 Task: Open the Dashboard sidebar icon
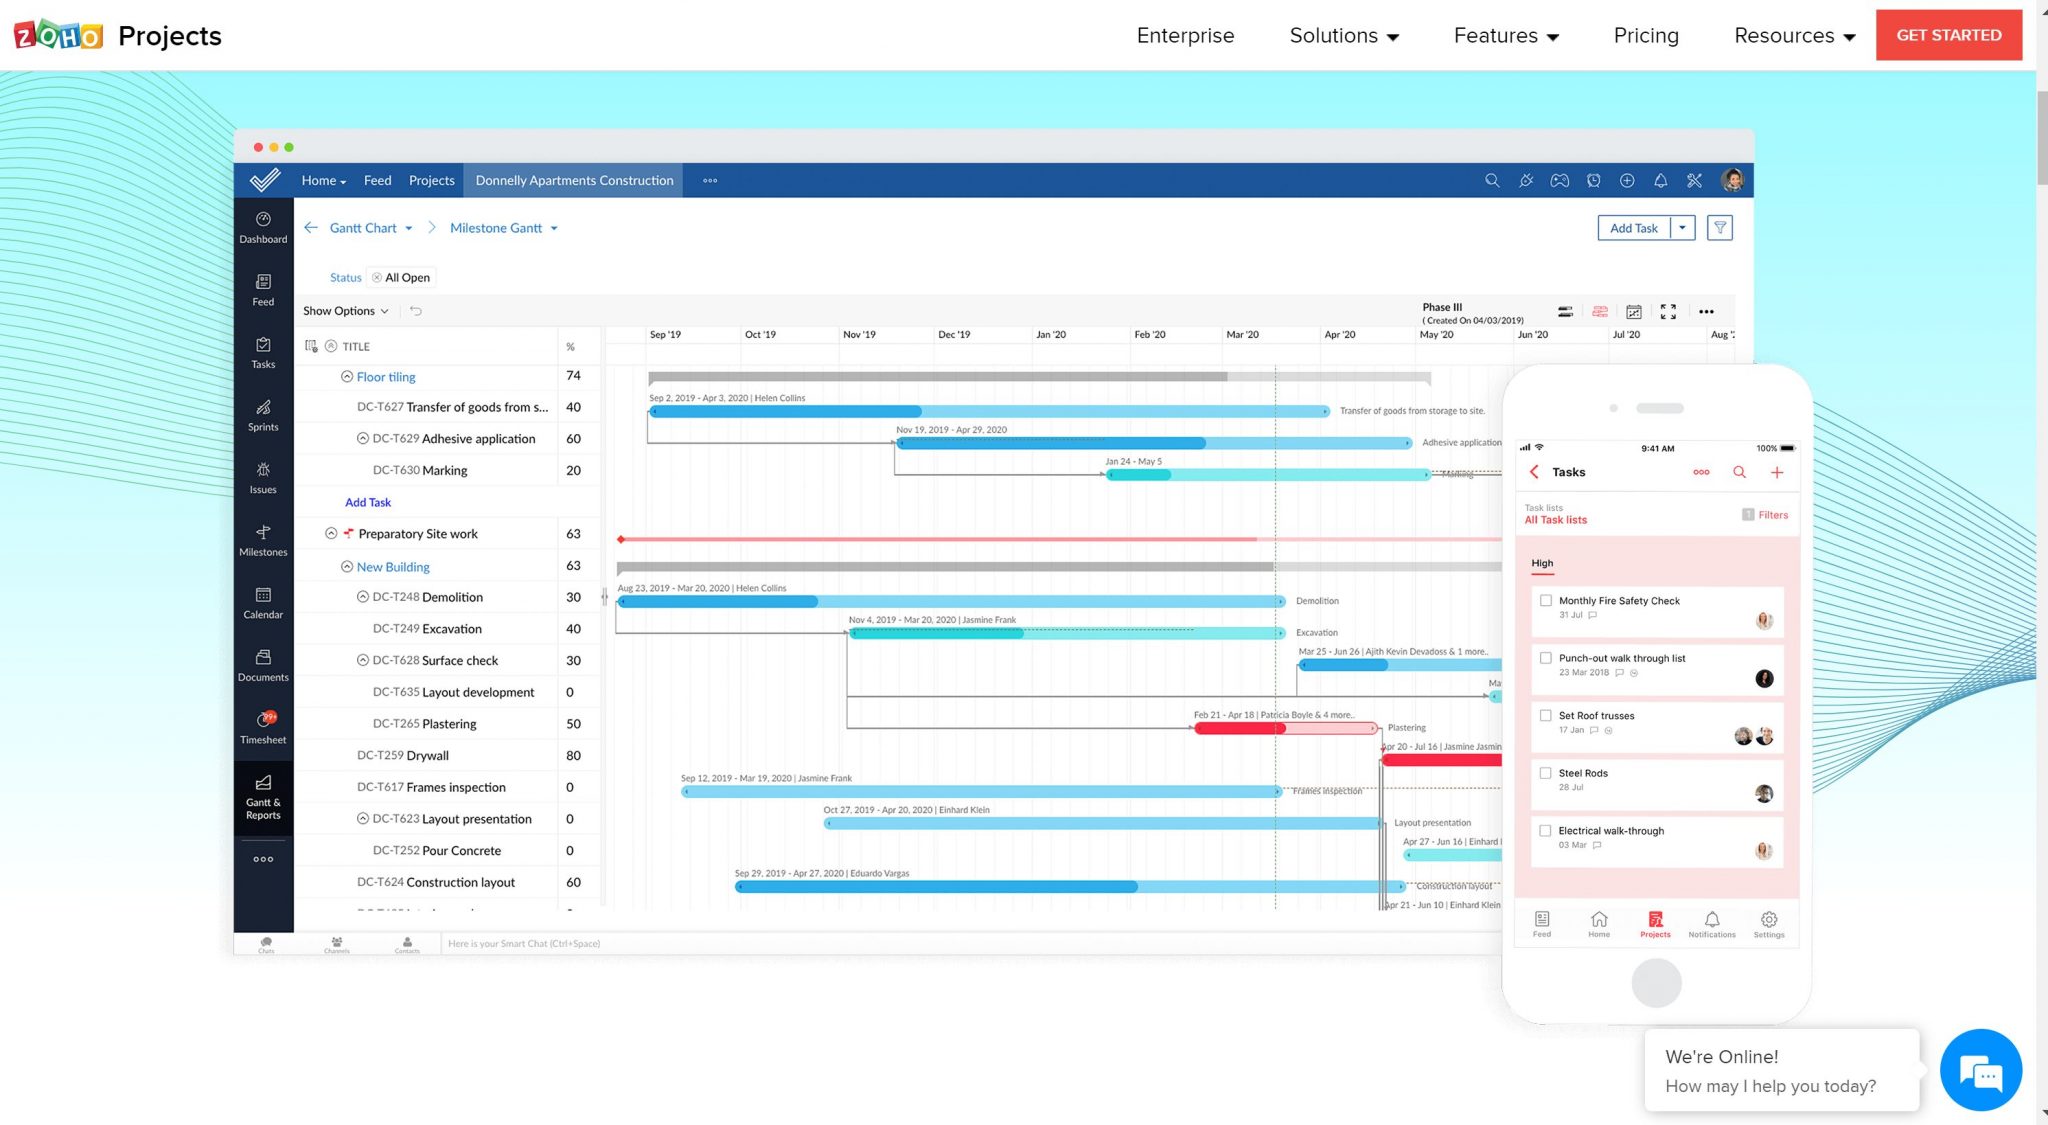point(263,227)
